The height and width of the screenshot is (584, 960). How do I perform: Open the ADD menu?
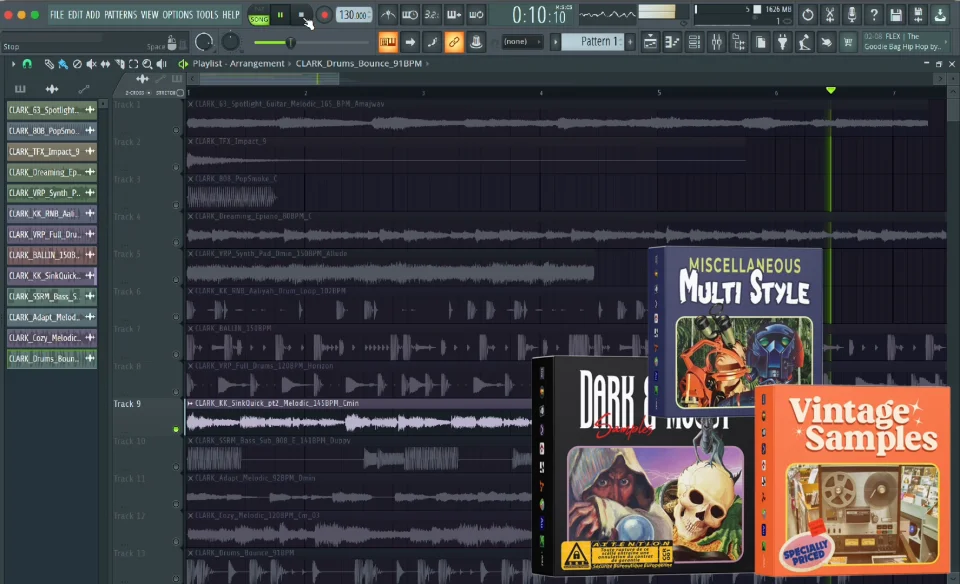93,15
